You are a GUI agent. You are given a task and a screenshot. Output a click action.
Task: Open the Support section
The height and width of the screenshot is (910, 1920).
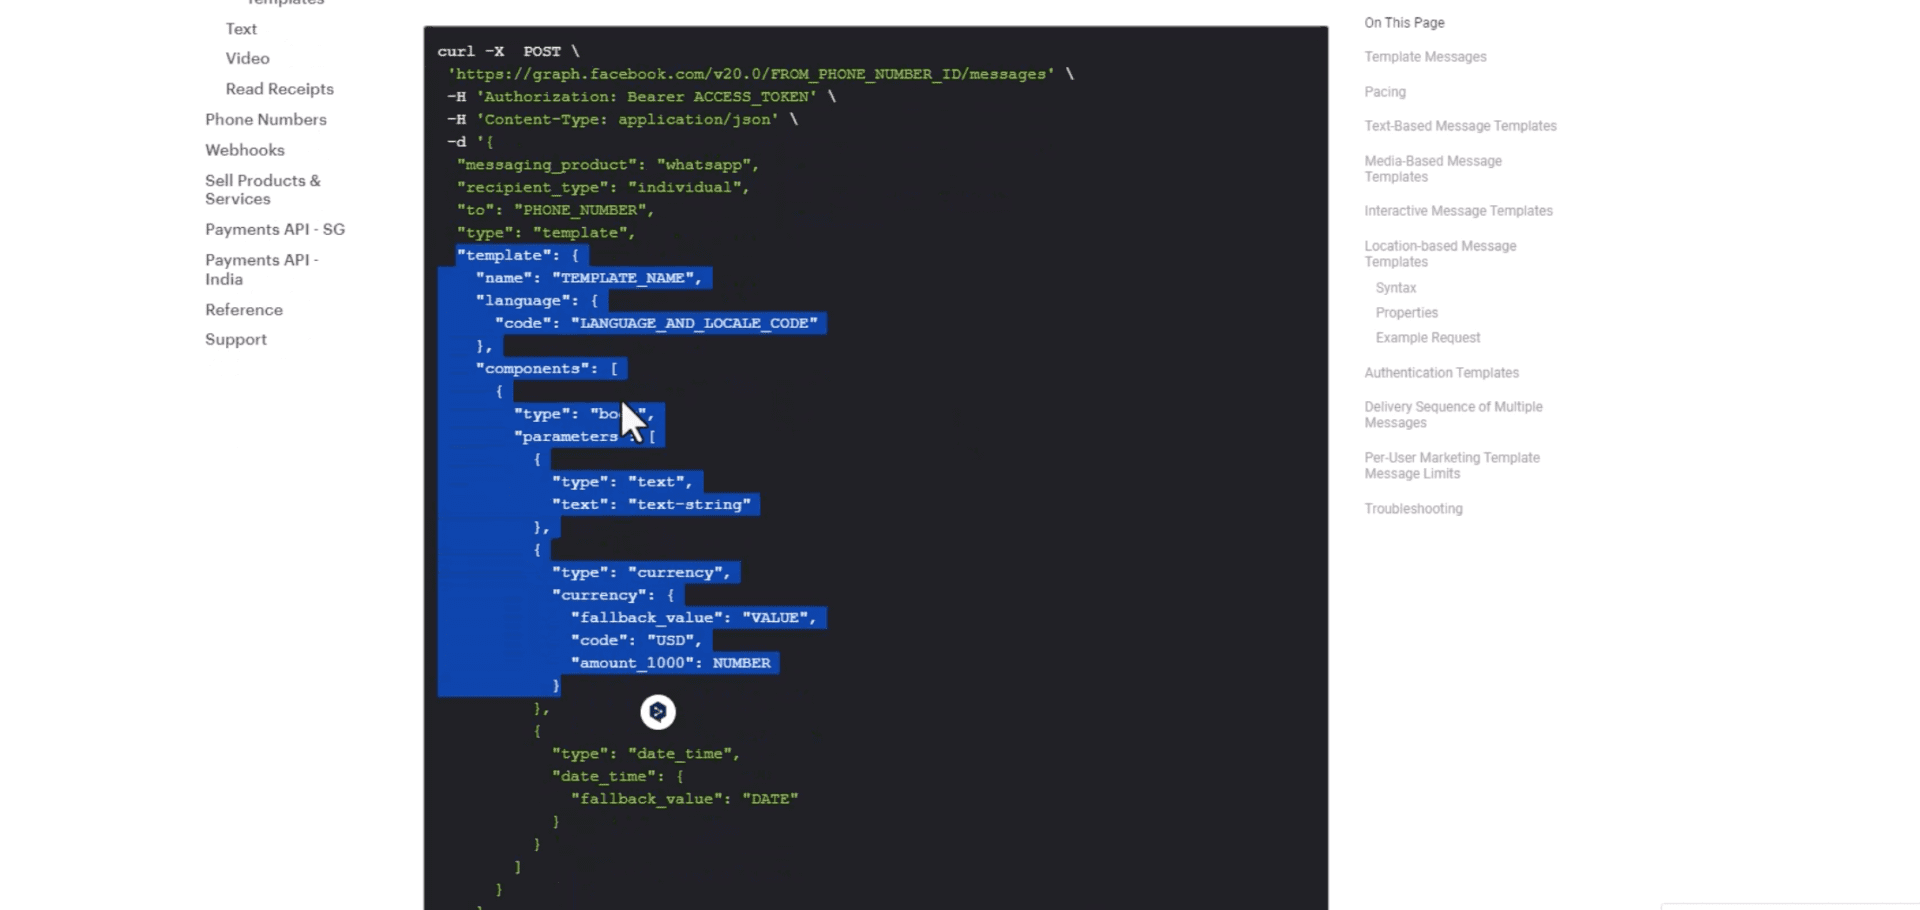tap(236, 340)
